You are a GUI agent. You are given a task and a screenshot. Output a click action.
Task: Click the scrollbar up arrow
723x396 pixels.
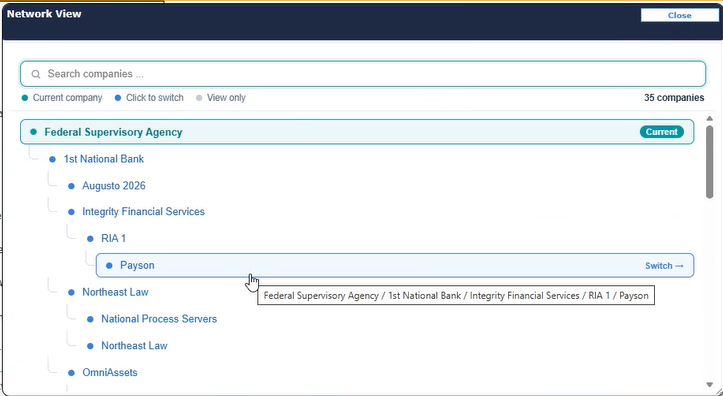pos(710,119)
